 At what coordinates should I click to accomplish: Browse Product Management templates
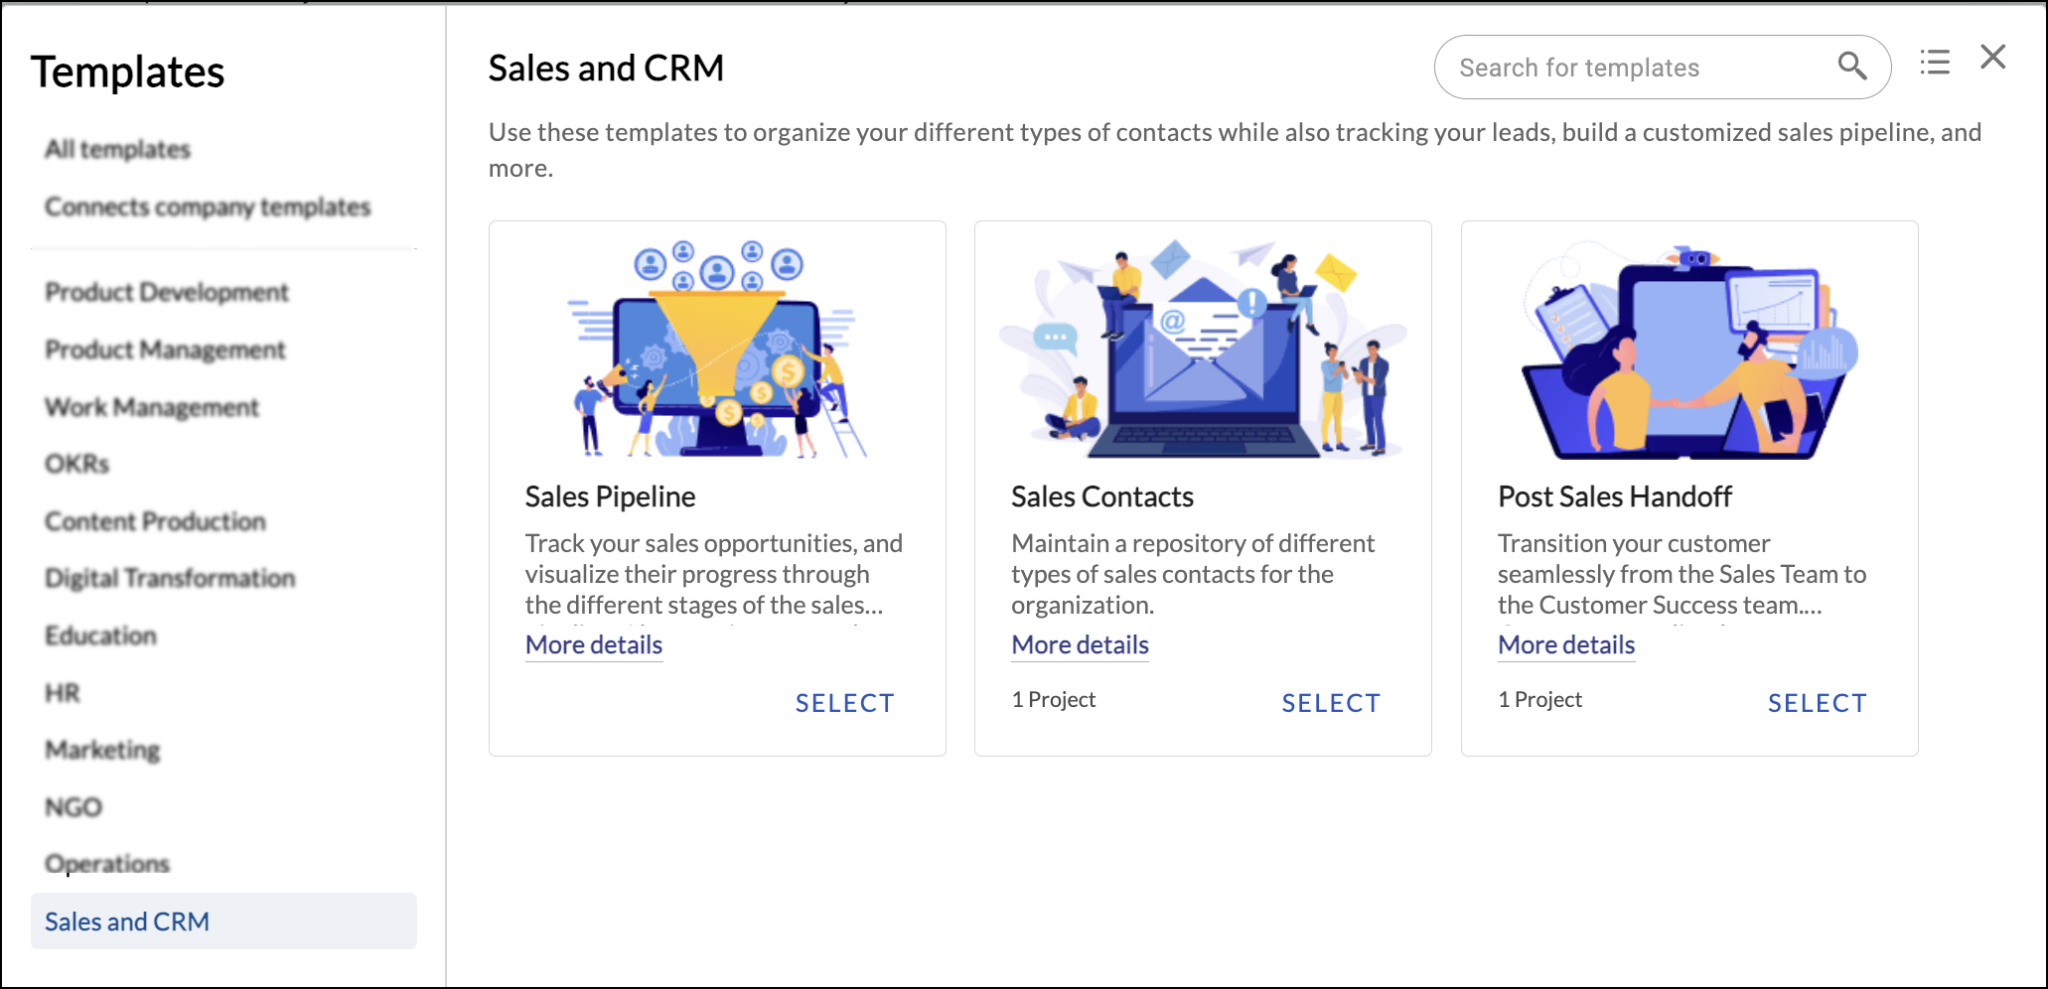click(x=163, y=349)
